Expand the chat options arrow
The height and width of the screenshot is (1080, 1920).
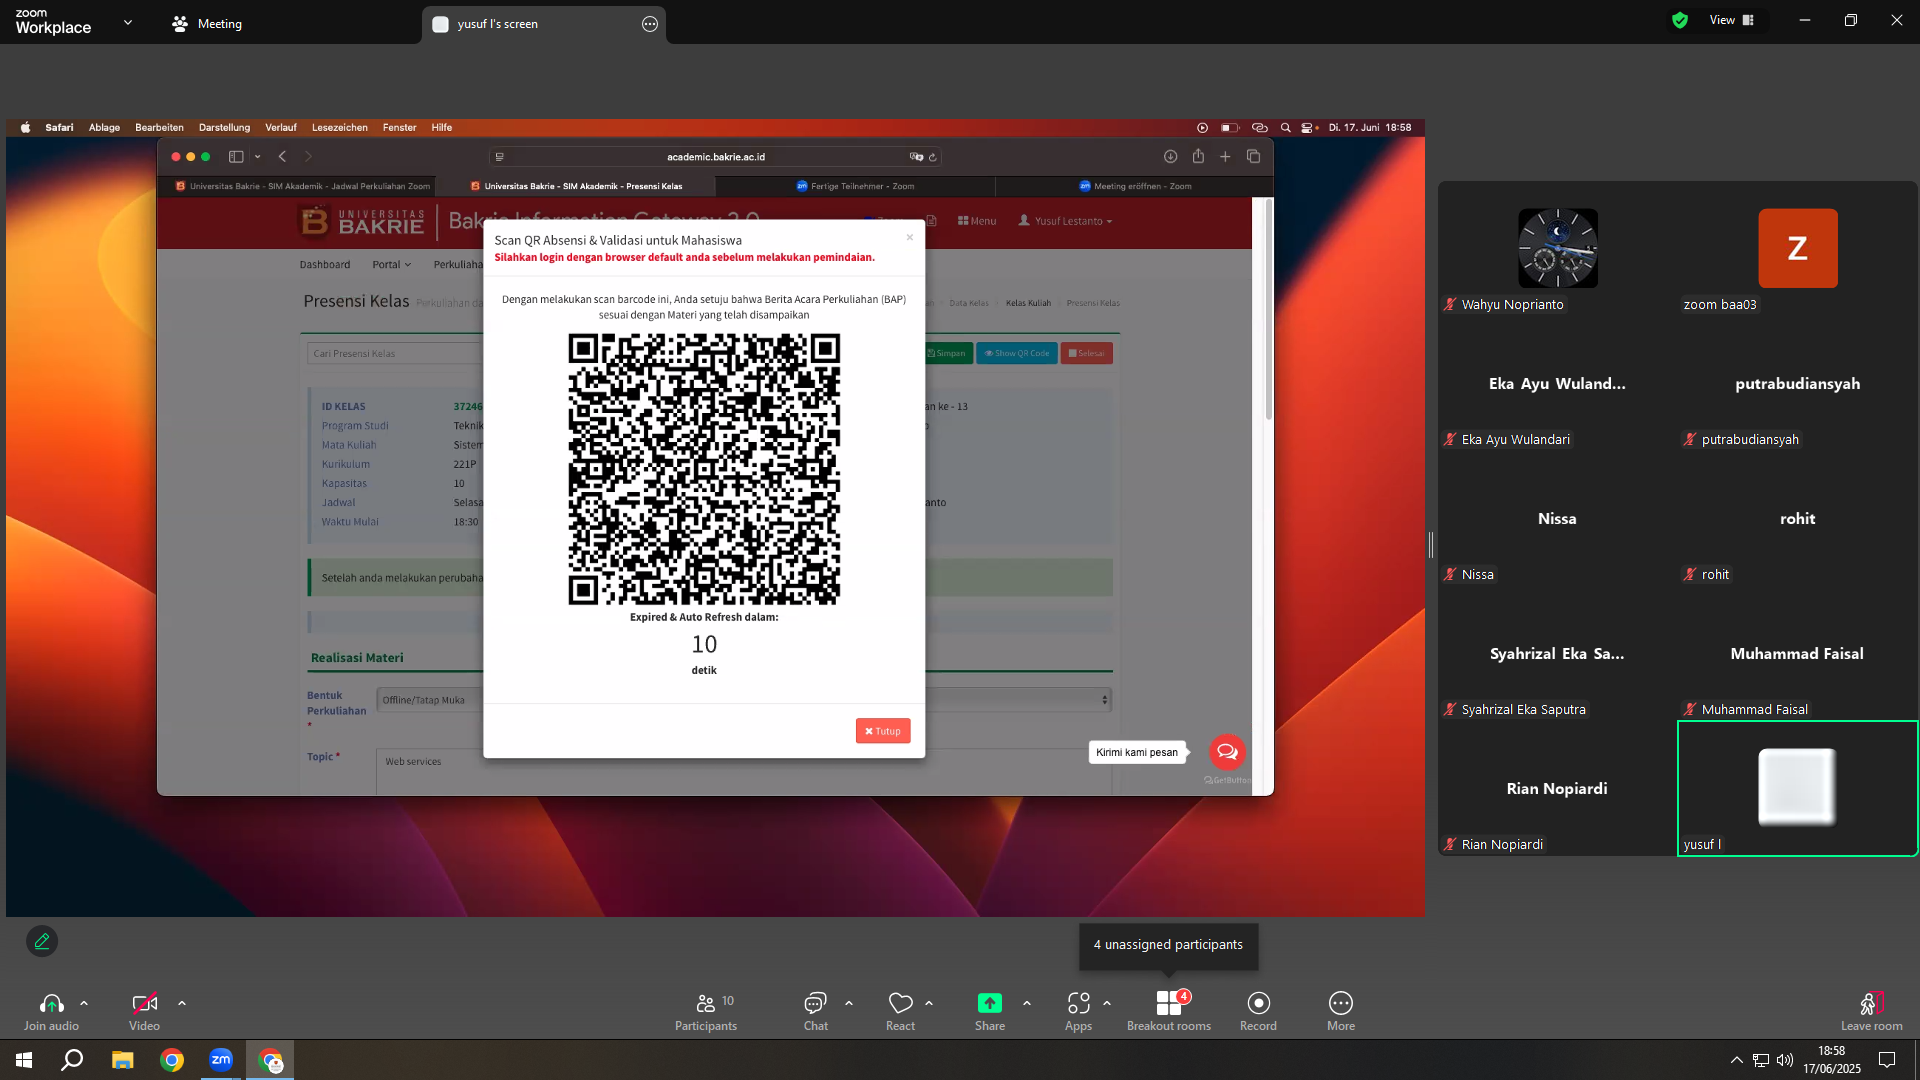coord(849,1003)
